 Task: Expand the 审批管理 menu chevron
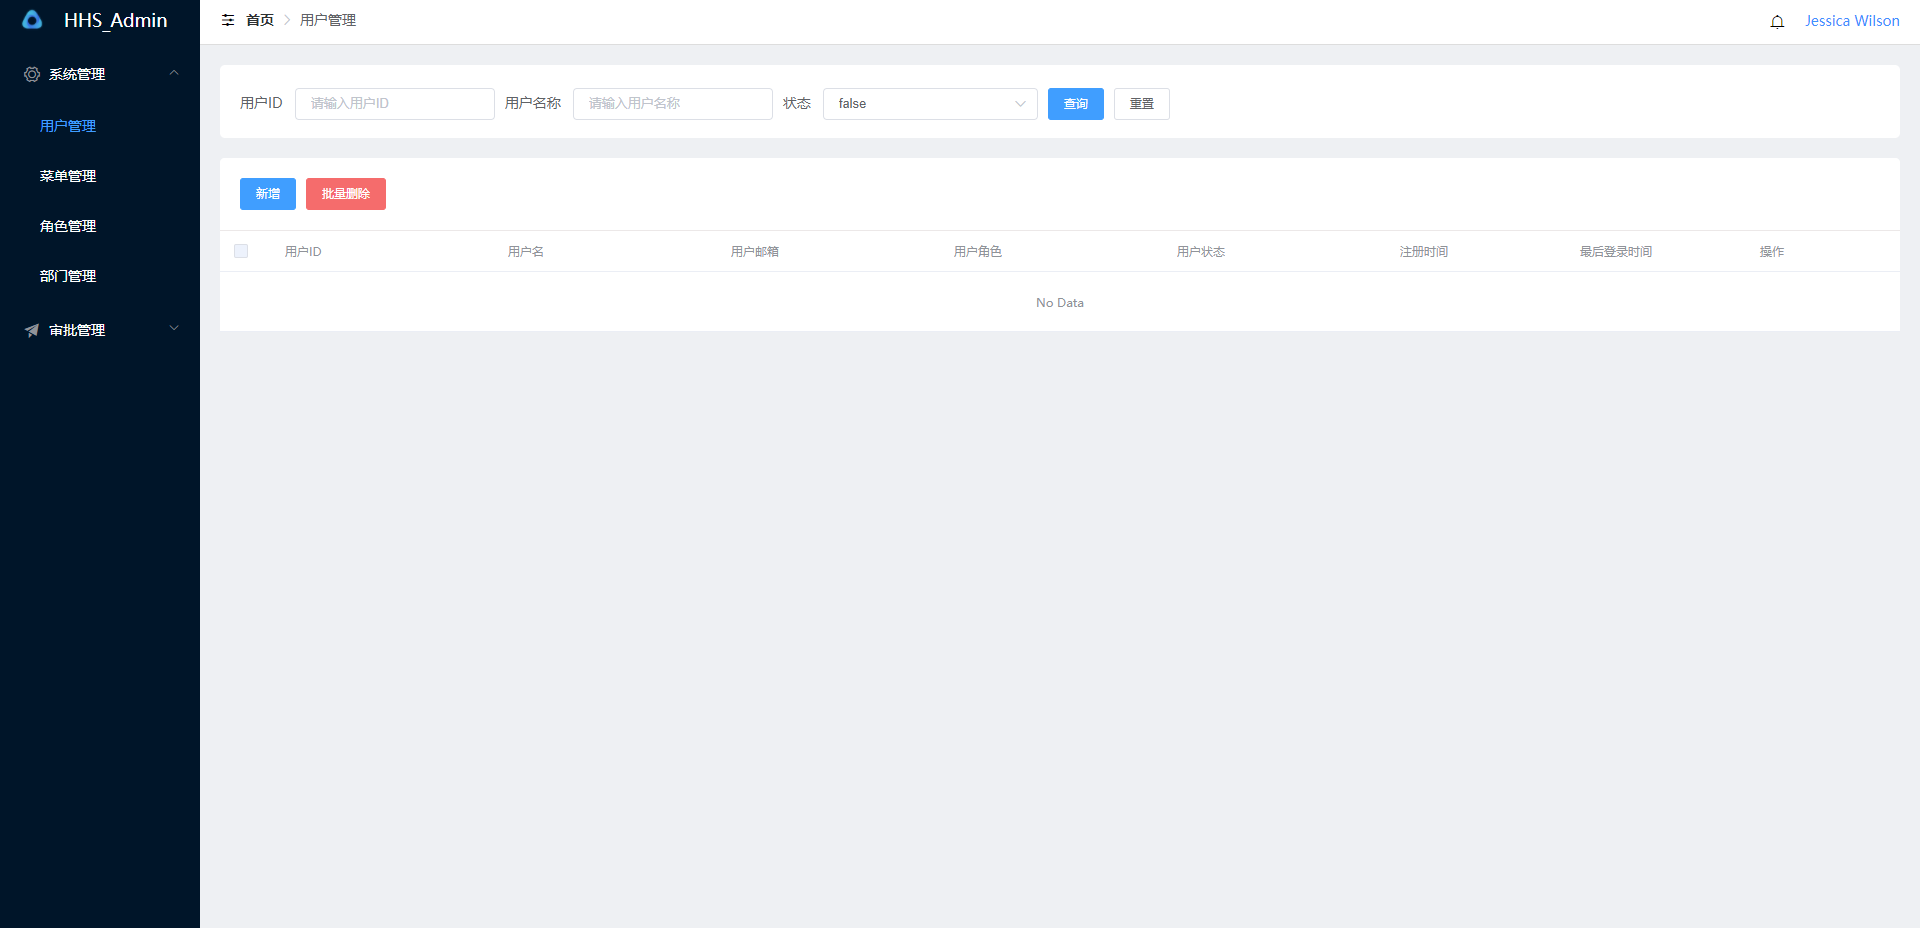pyautogui.click(x=174, y=328)
